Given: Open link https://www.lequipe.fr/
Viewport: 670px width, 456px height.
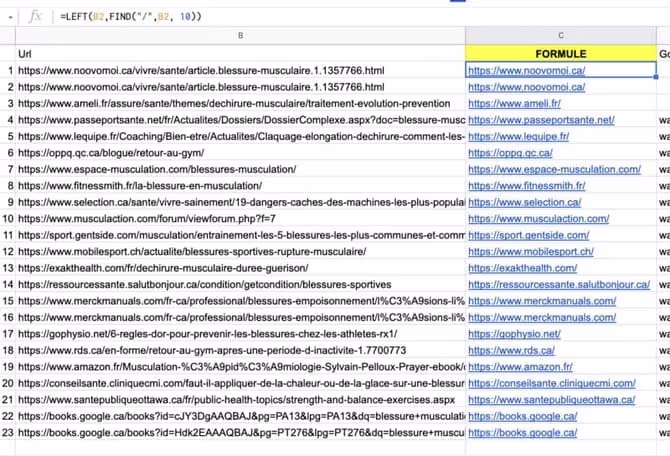Looking at the screenshot, I should pos(518,136).
